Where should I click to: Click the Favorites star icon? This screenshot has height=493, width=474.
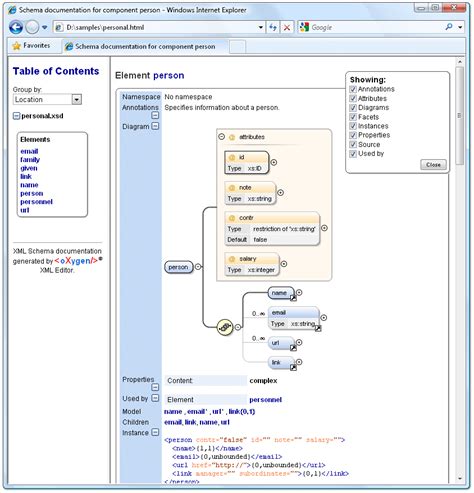click(16, 46)
